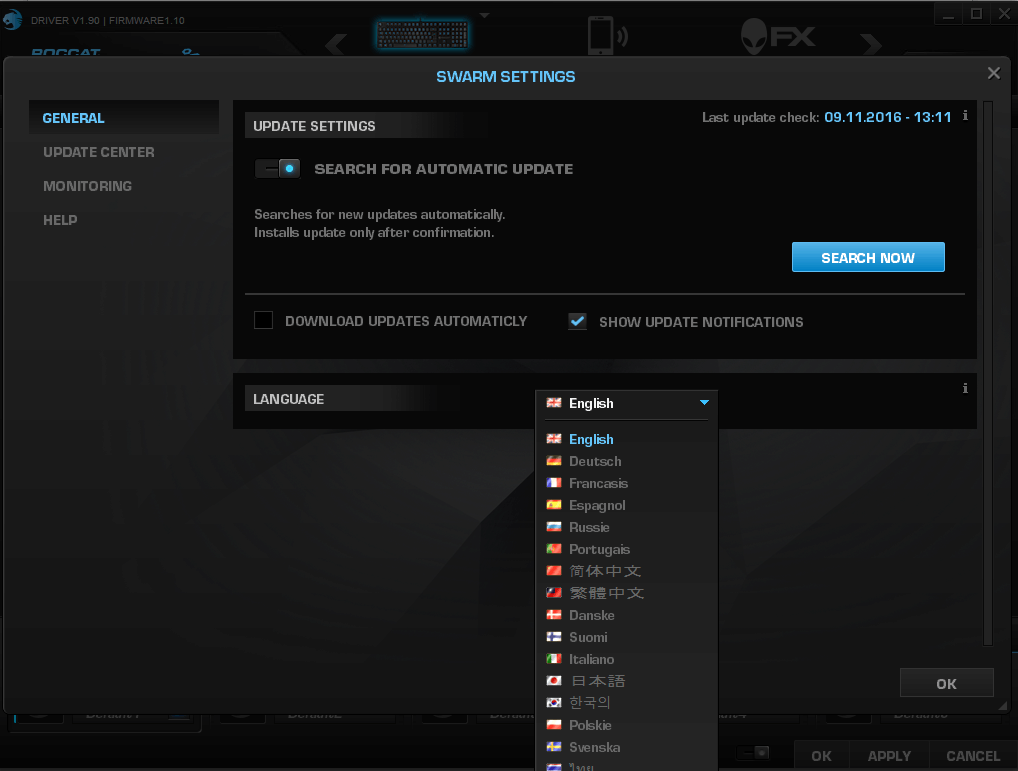Close the Swarm Settings dialog
This screenshot has width=1018, height=771.
pos(993,73)
